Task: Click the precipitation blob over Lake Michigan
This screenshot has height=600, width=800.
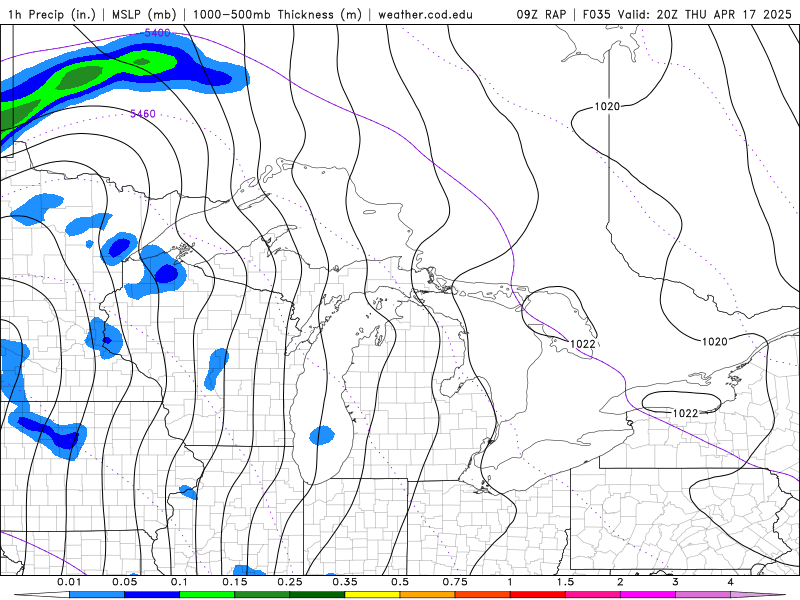Action: [322, 435]
